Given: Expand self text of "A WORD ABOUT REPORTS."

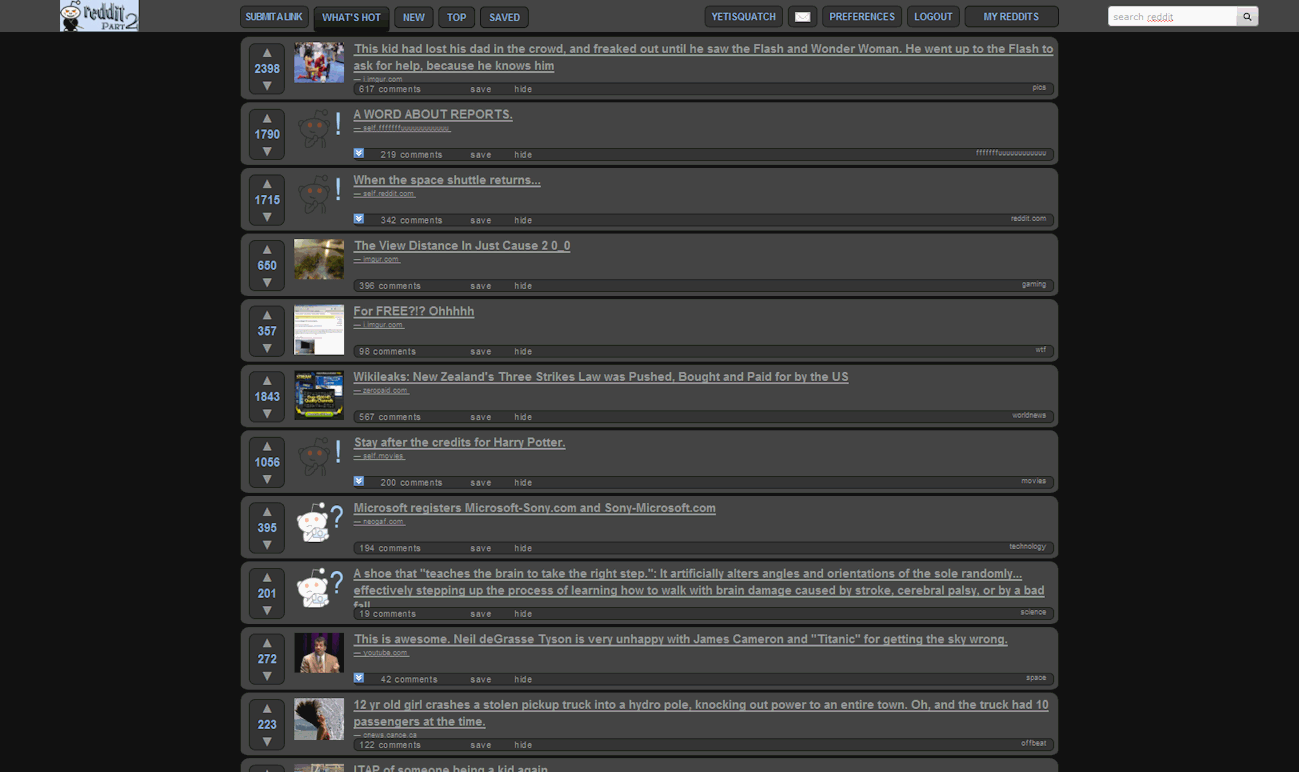Looking at the screenshot, I should [359, 154].
